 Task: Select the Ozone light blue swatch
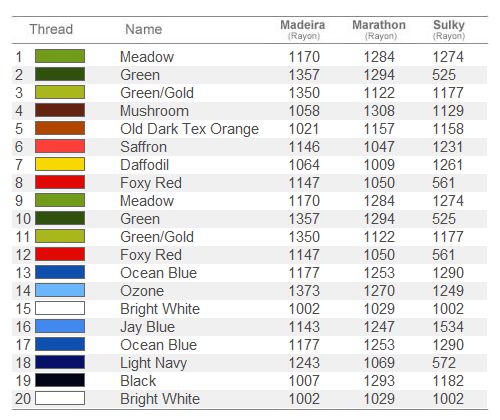coord(60,290)
